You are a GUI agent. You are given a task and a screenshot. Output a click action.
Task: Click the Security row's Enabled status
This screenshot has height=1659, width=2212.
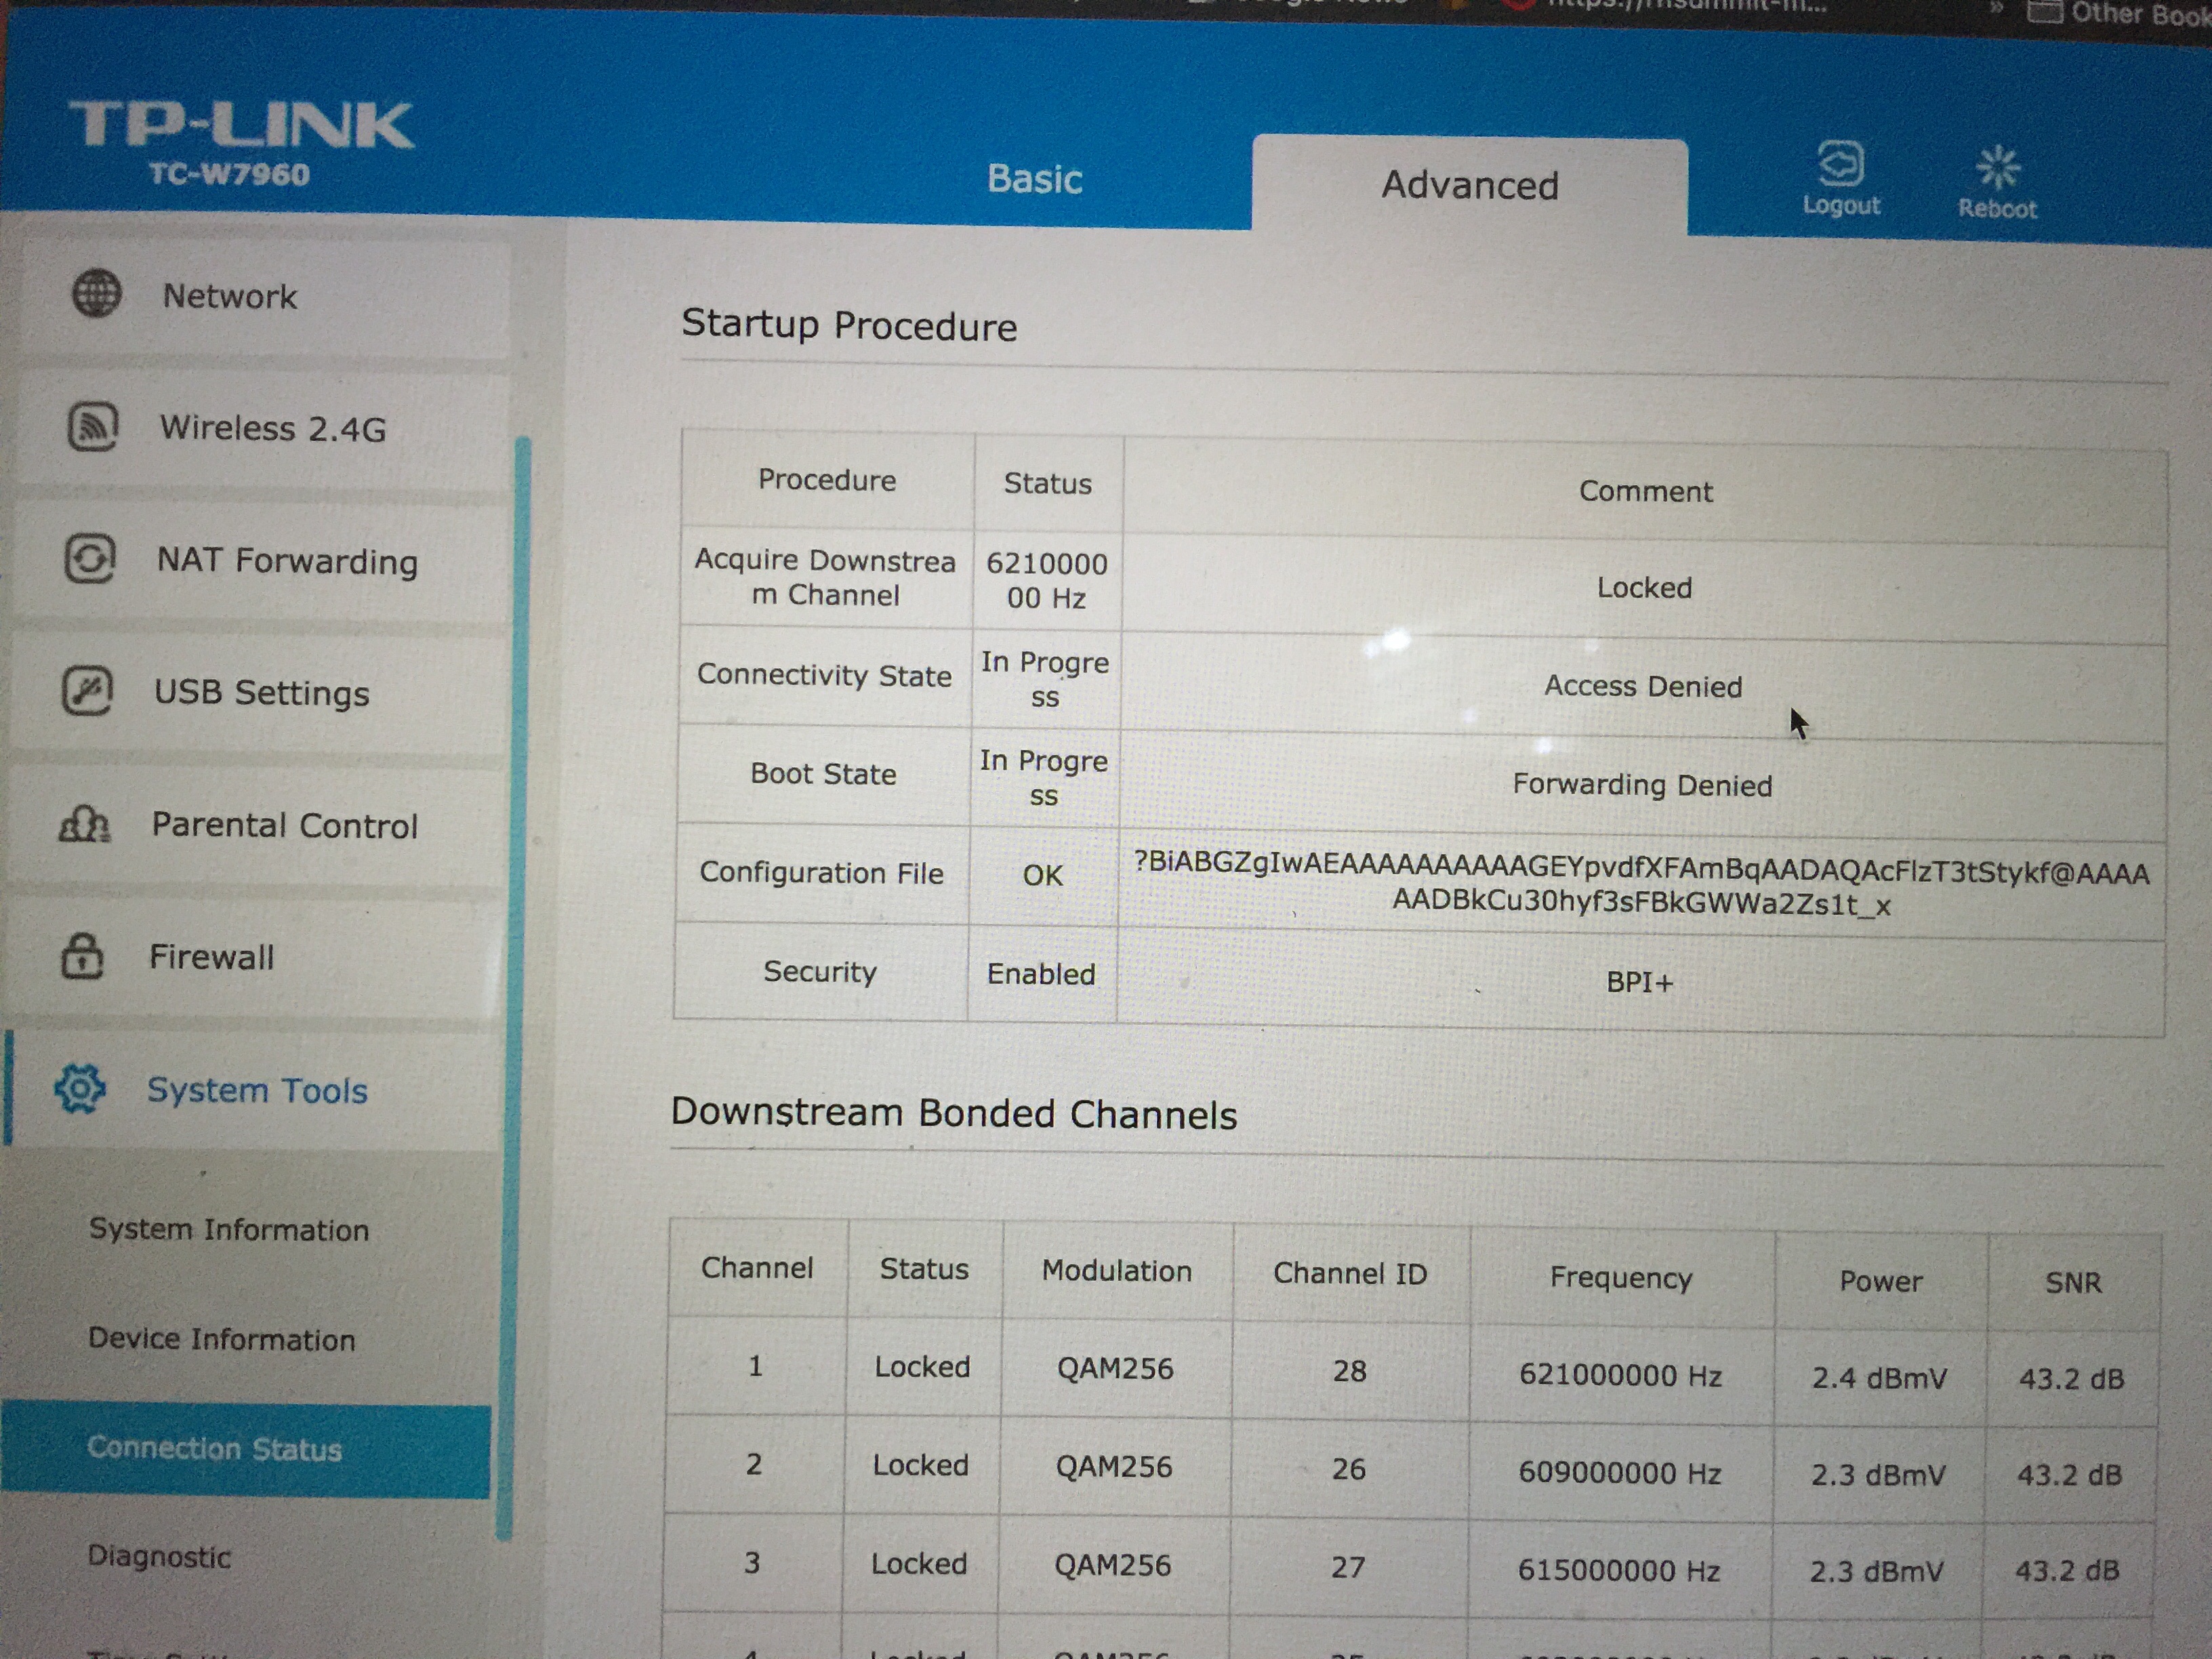[x=1041, y=974]
